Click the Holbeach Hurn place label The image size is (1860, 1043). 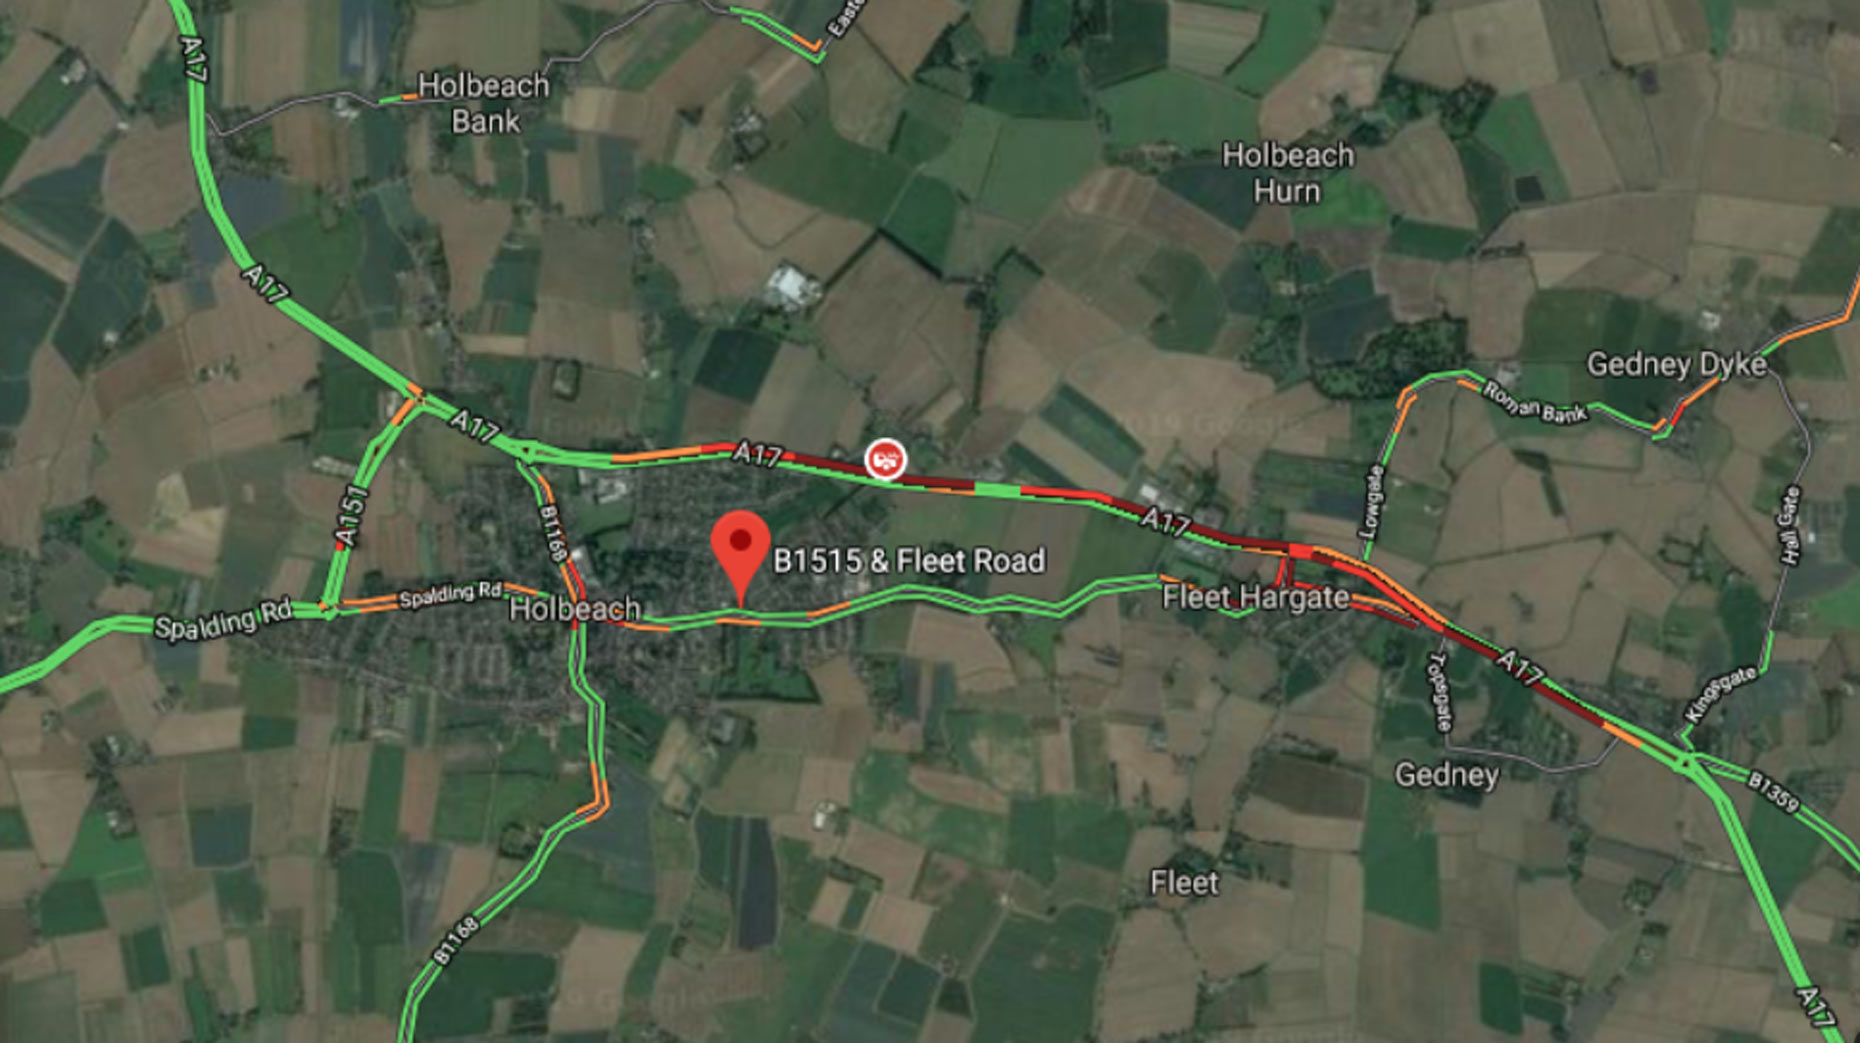(x=1288, y=173)
